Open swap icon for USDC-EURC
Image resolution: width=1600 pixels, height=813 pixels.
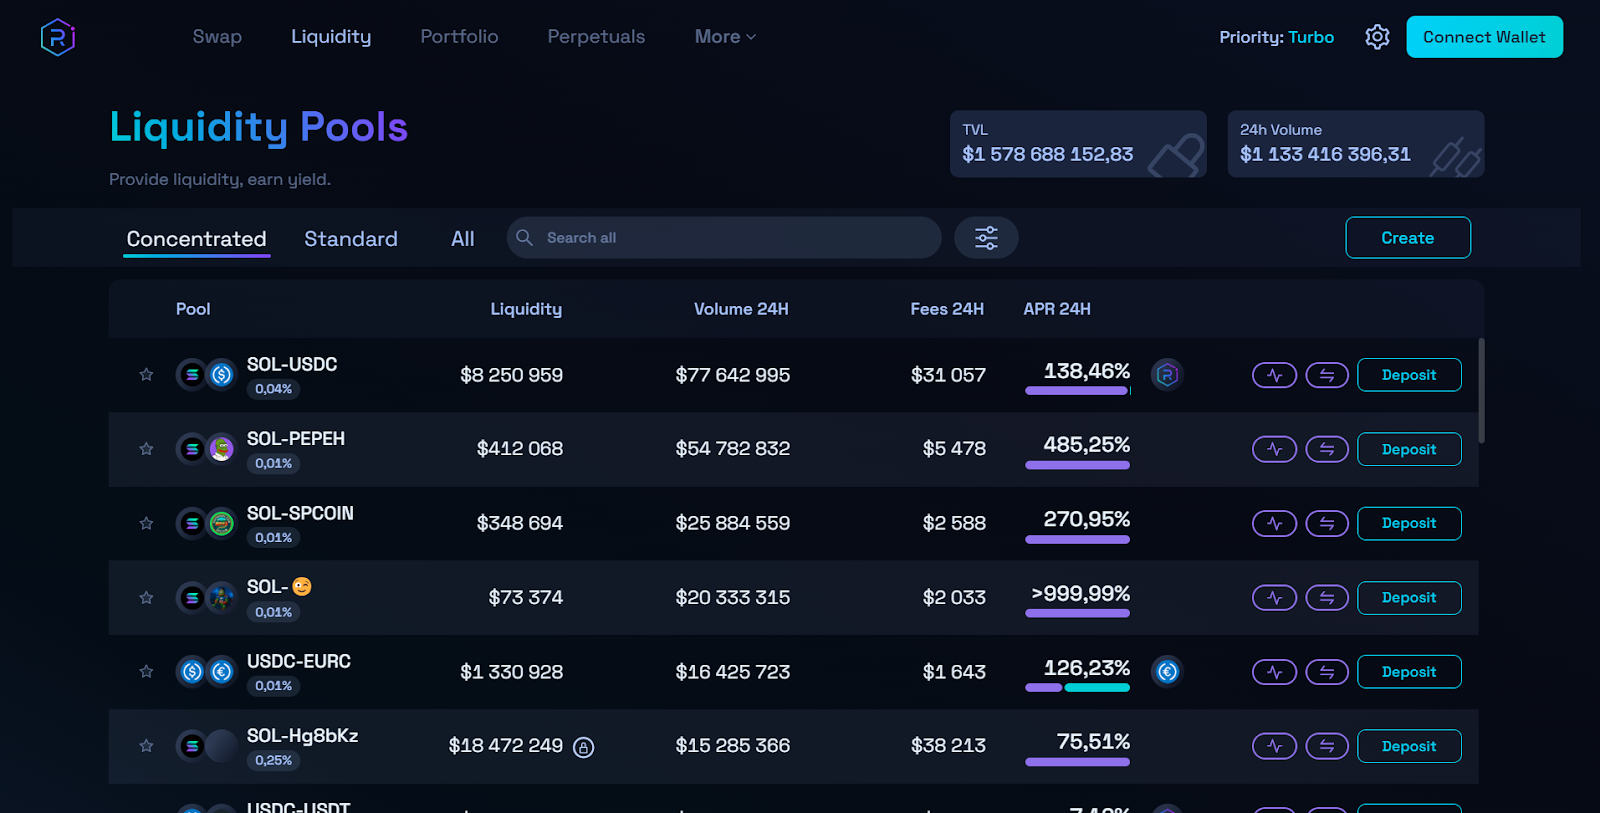coord(1327,672)
